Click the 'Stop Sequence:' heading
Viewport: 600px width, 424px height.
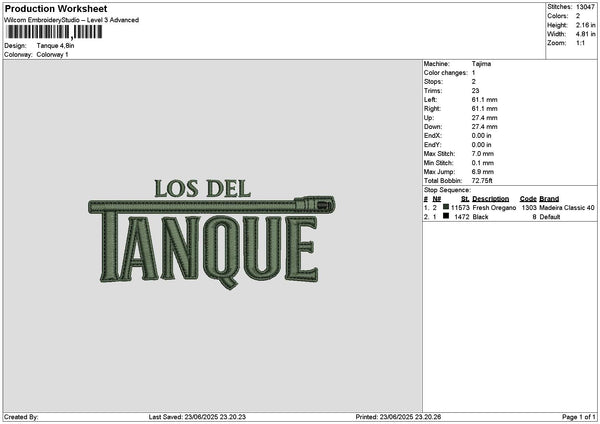click(x=447, y=190)
